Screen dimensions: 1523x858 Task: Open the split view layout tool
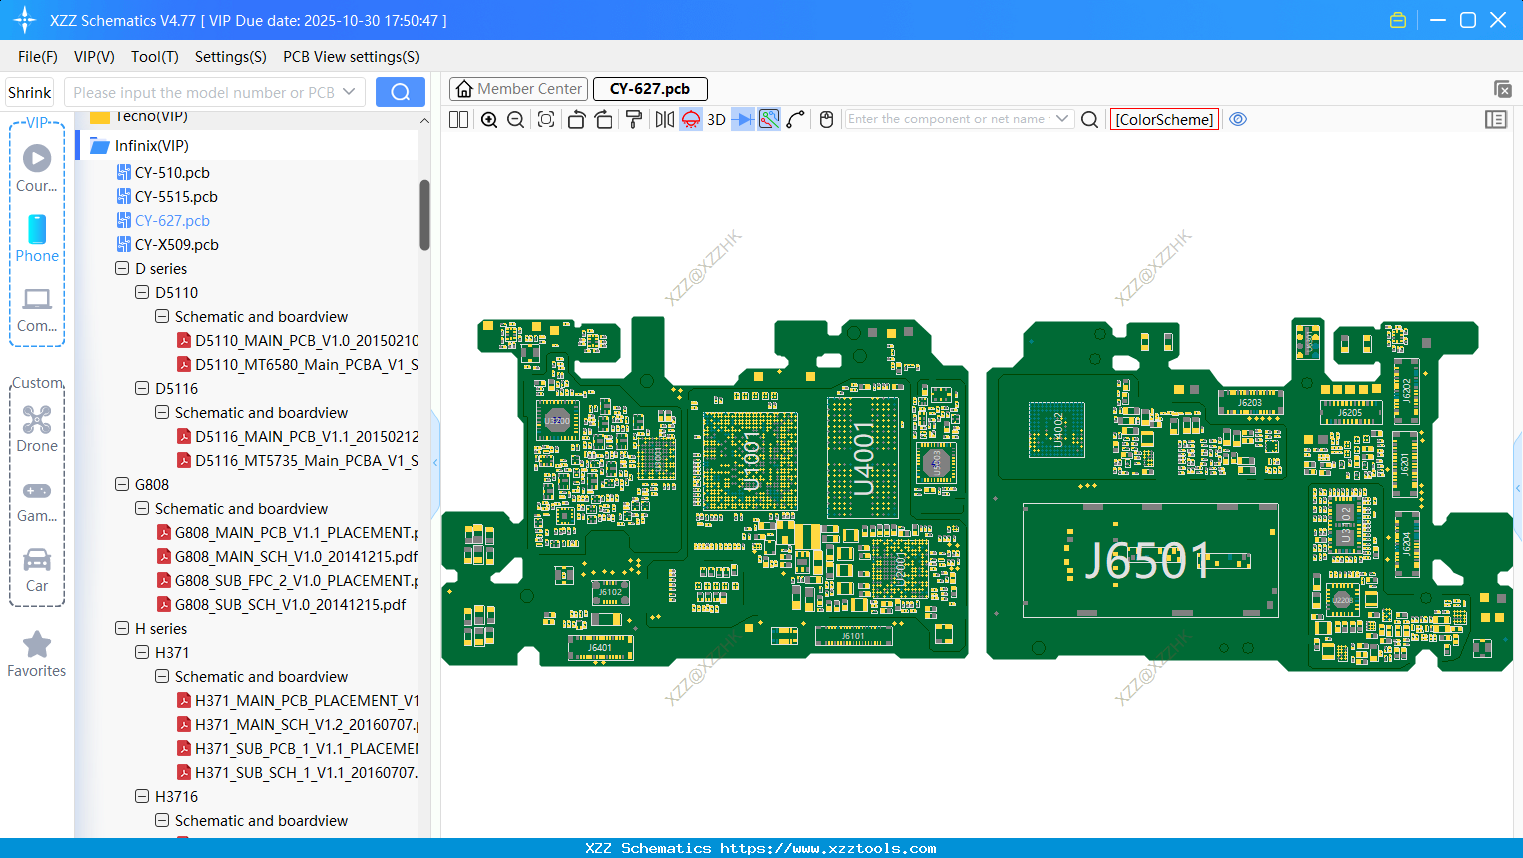pos(457,119)
